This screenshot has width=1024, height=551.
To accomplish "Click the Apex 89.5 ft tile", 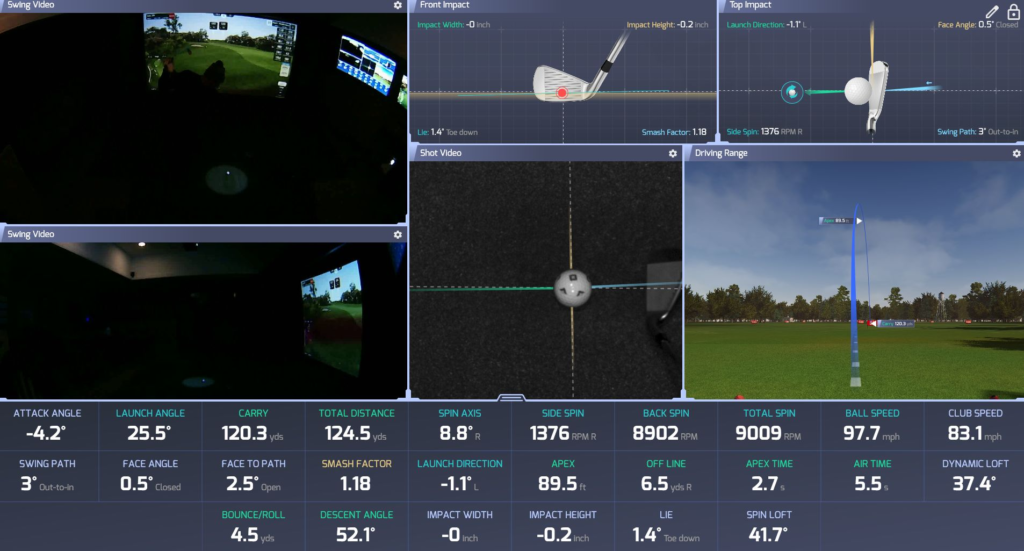I will point(562,476).
